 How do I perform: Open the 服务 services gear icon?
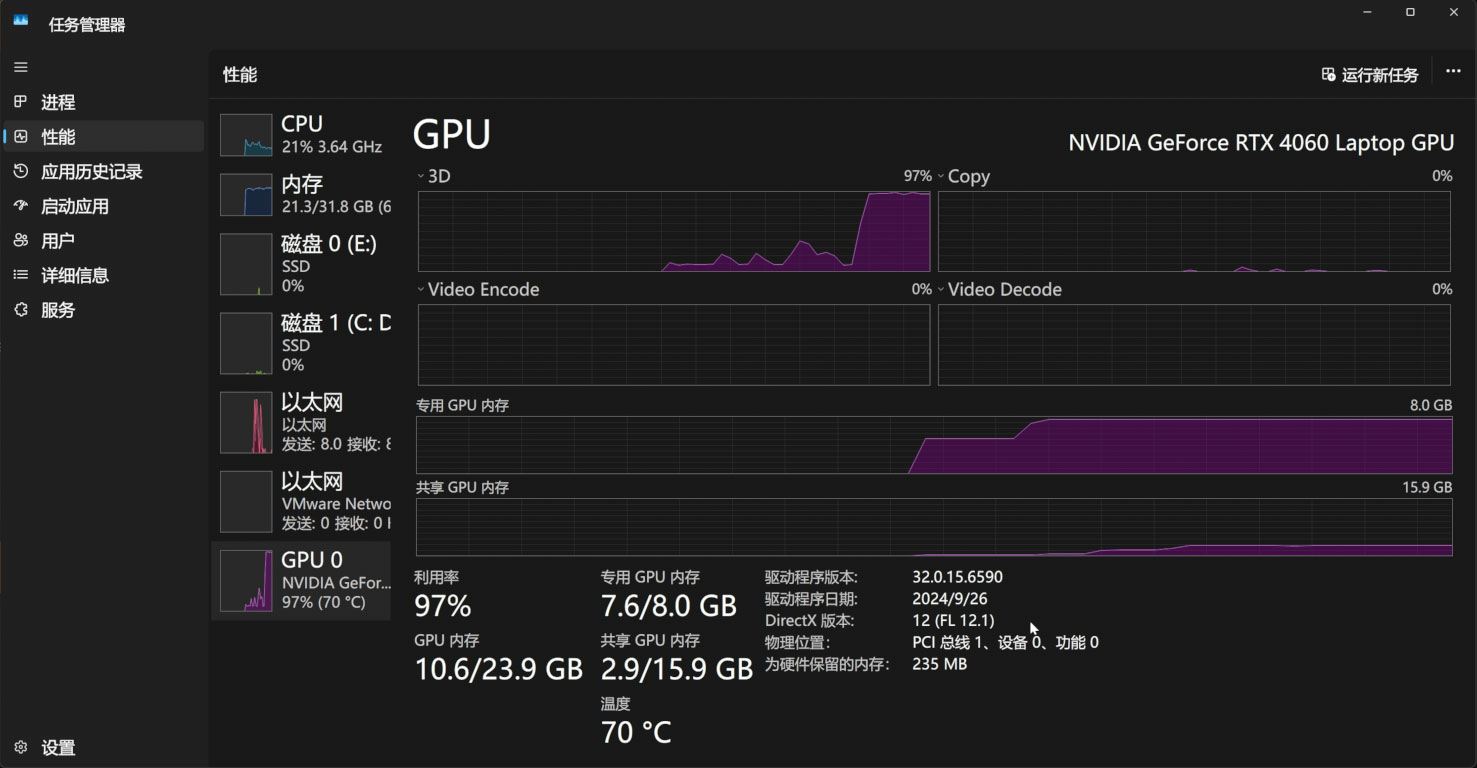pyautogui.click(x=21, y=310)
